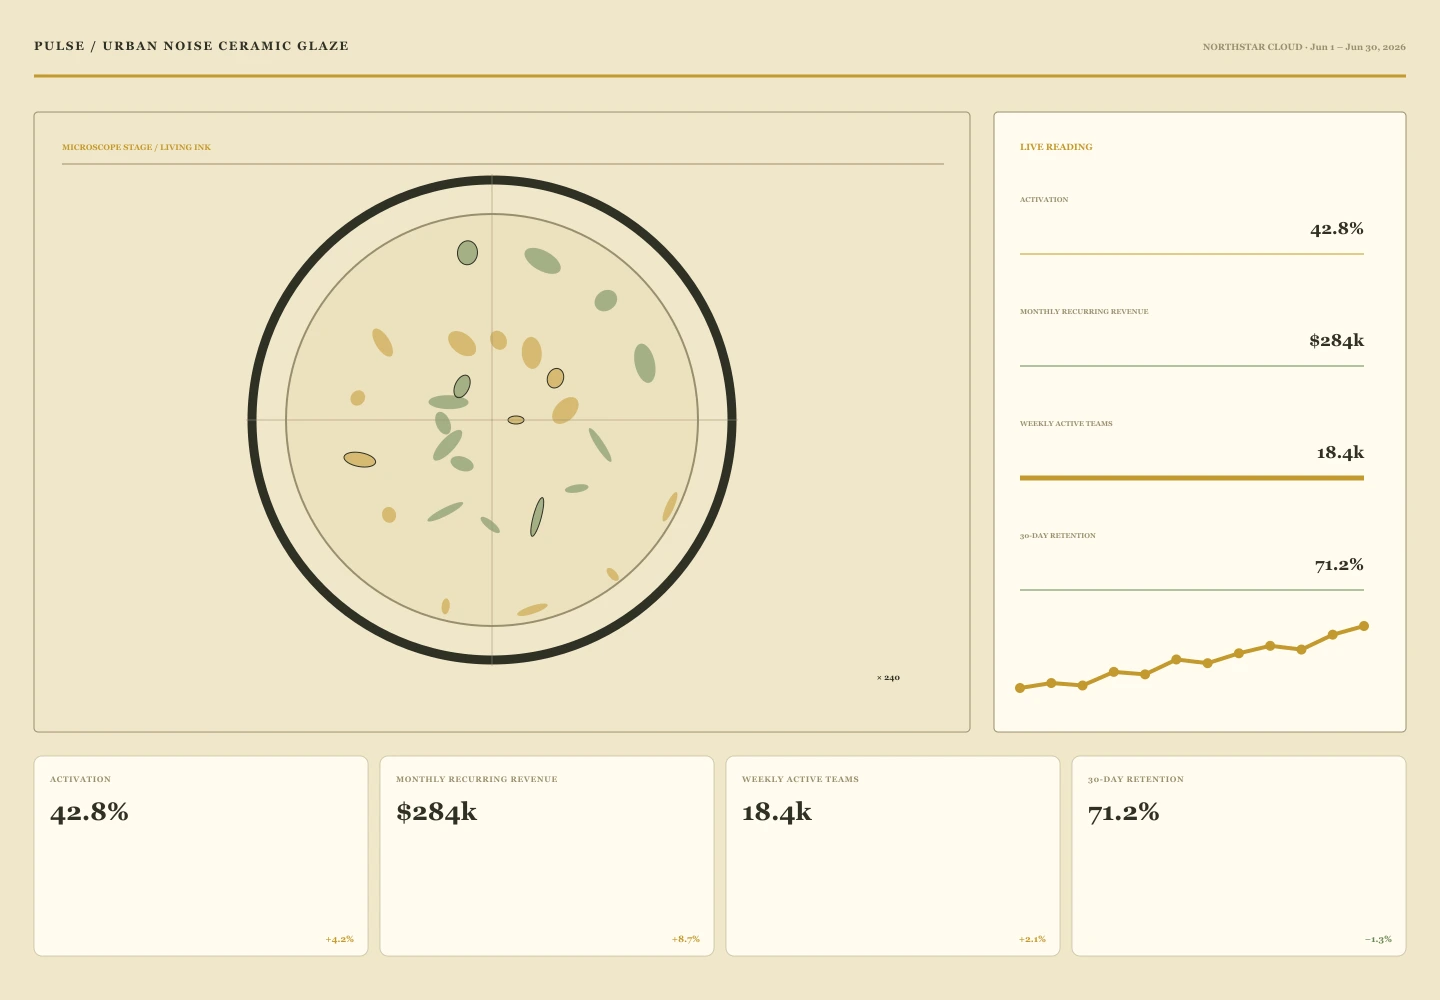1440x1000 pixels.
Task: Click the "PULSE / URBAN NOISE CERAMIC GLAZE" title
Action: [x=191, y=46]
